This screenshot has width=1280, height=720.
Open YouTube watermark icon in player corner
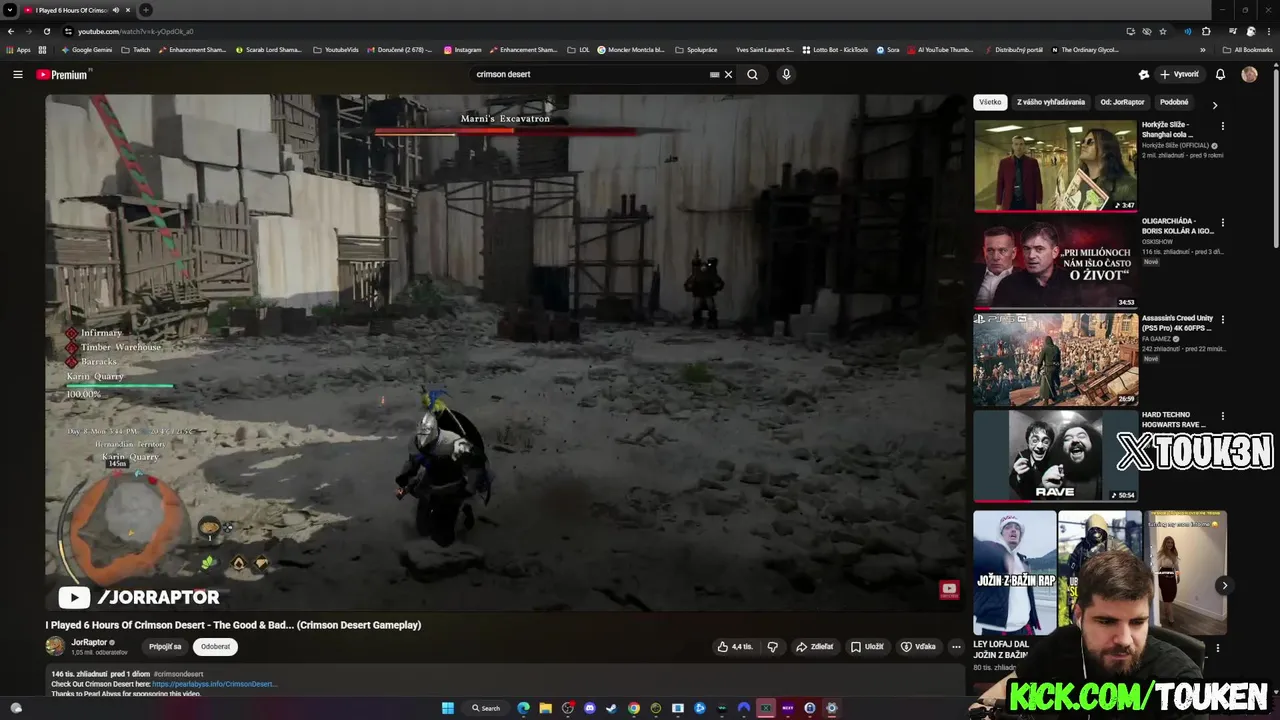pyautogui.click(x=949, y=590)
